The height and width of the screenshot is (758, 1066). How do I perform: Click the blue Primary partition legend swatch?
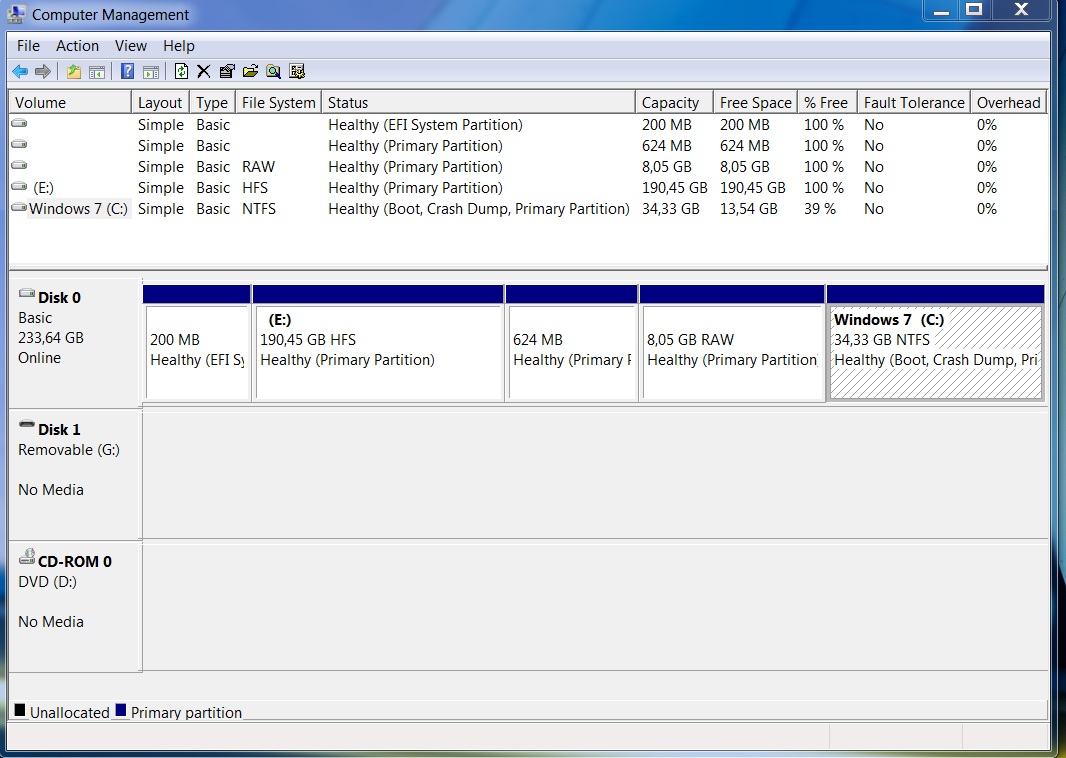coord(121,710)
